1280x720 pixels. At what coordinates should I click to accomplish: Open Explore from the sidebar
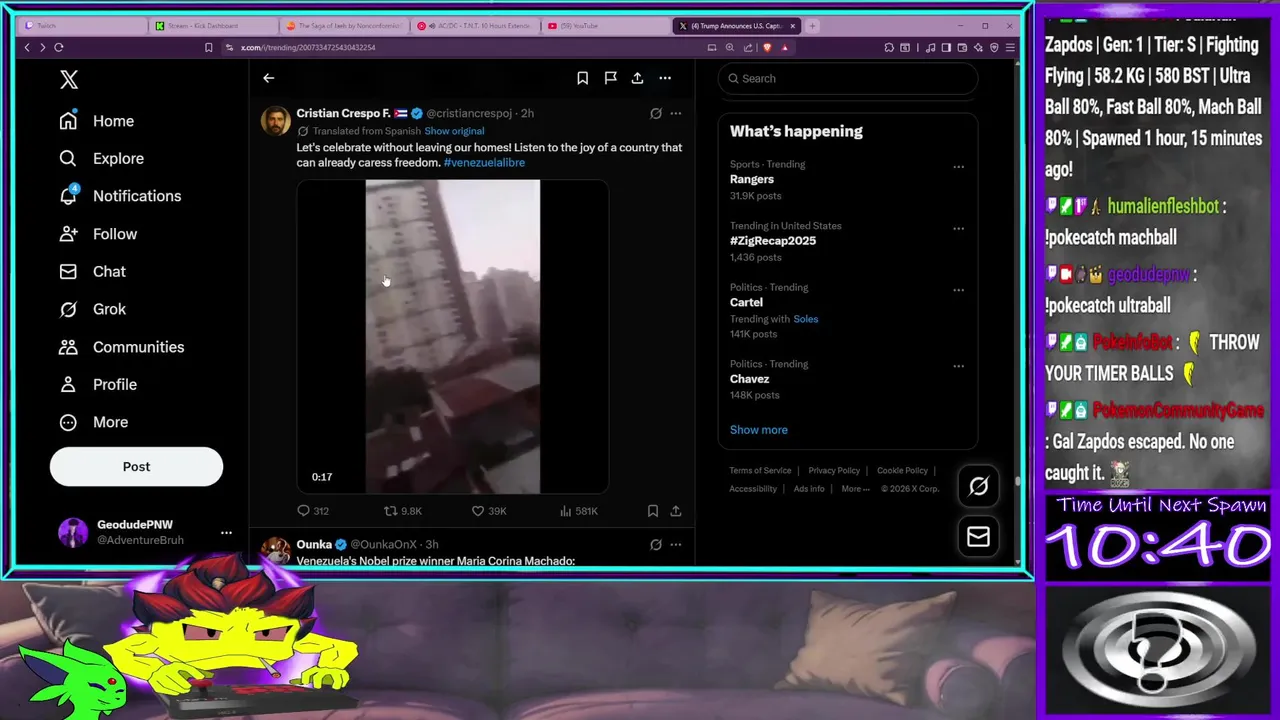[101, 158]
